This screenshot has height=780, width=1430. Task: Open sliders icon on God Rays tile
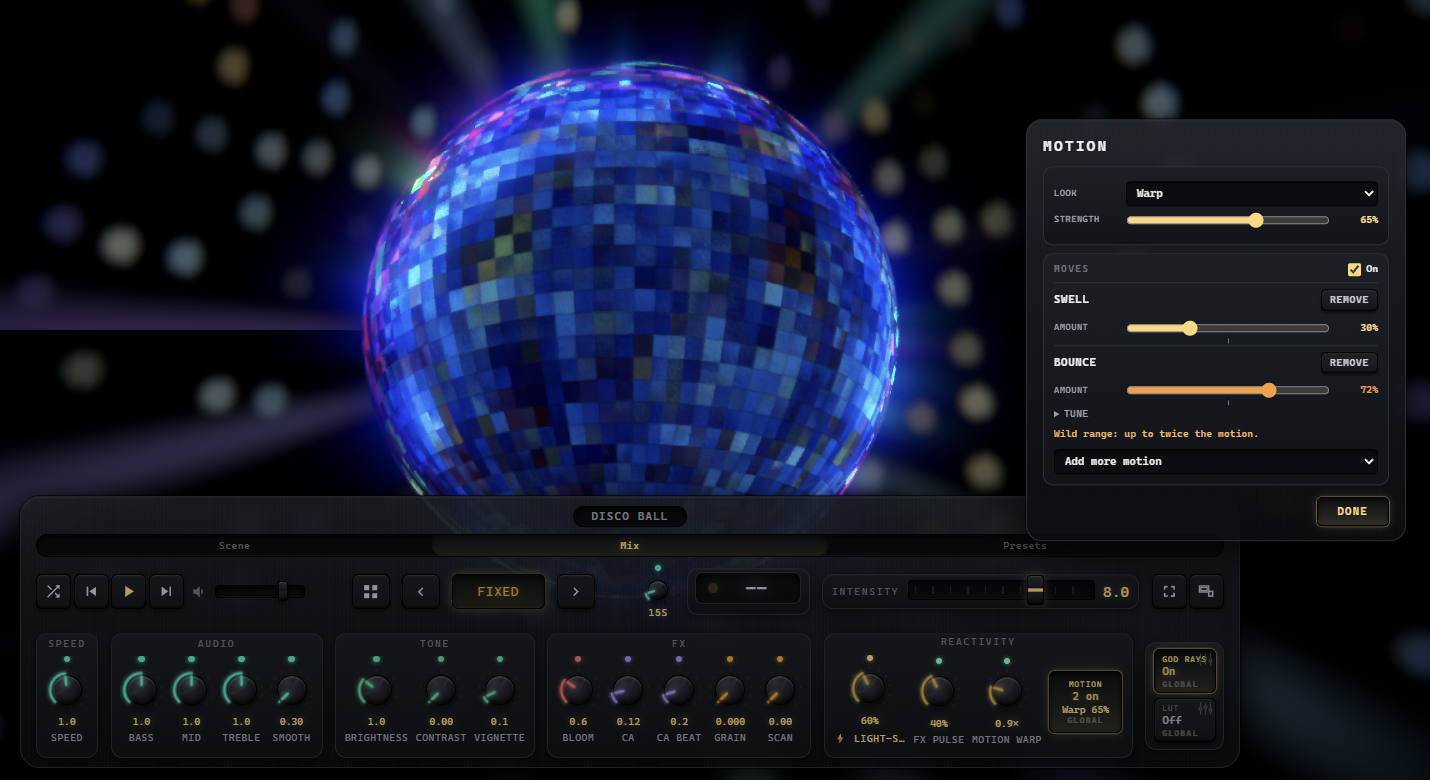1205,661
